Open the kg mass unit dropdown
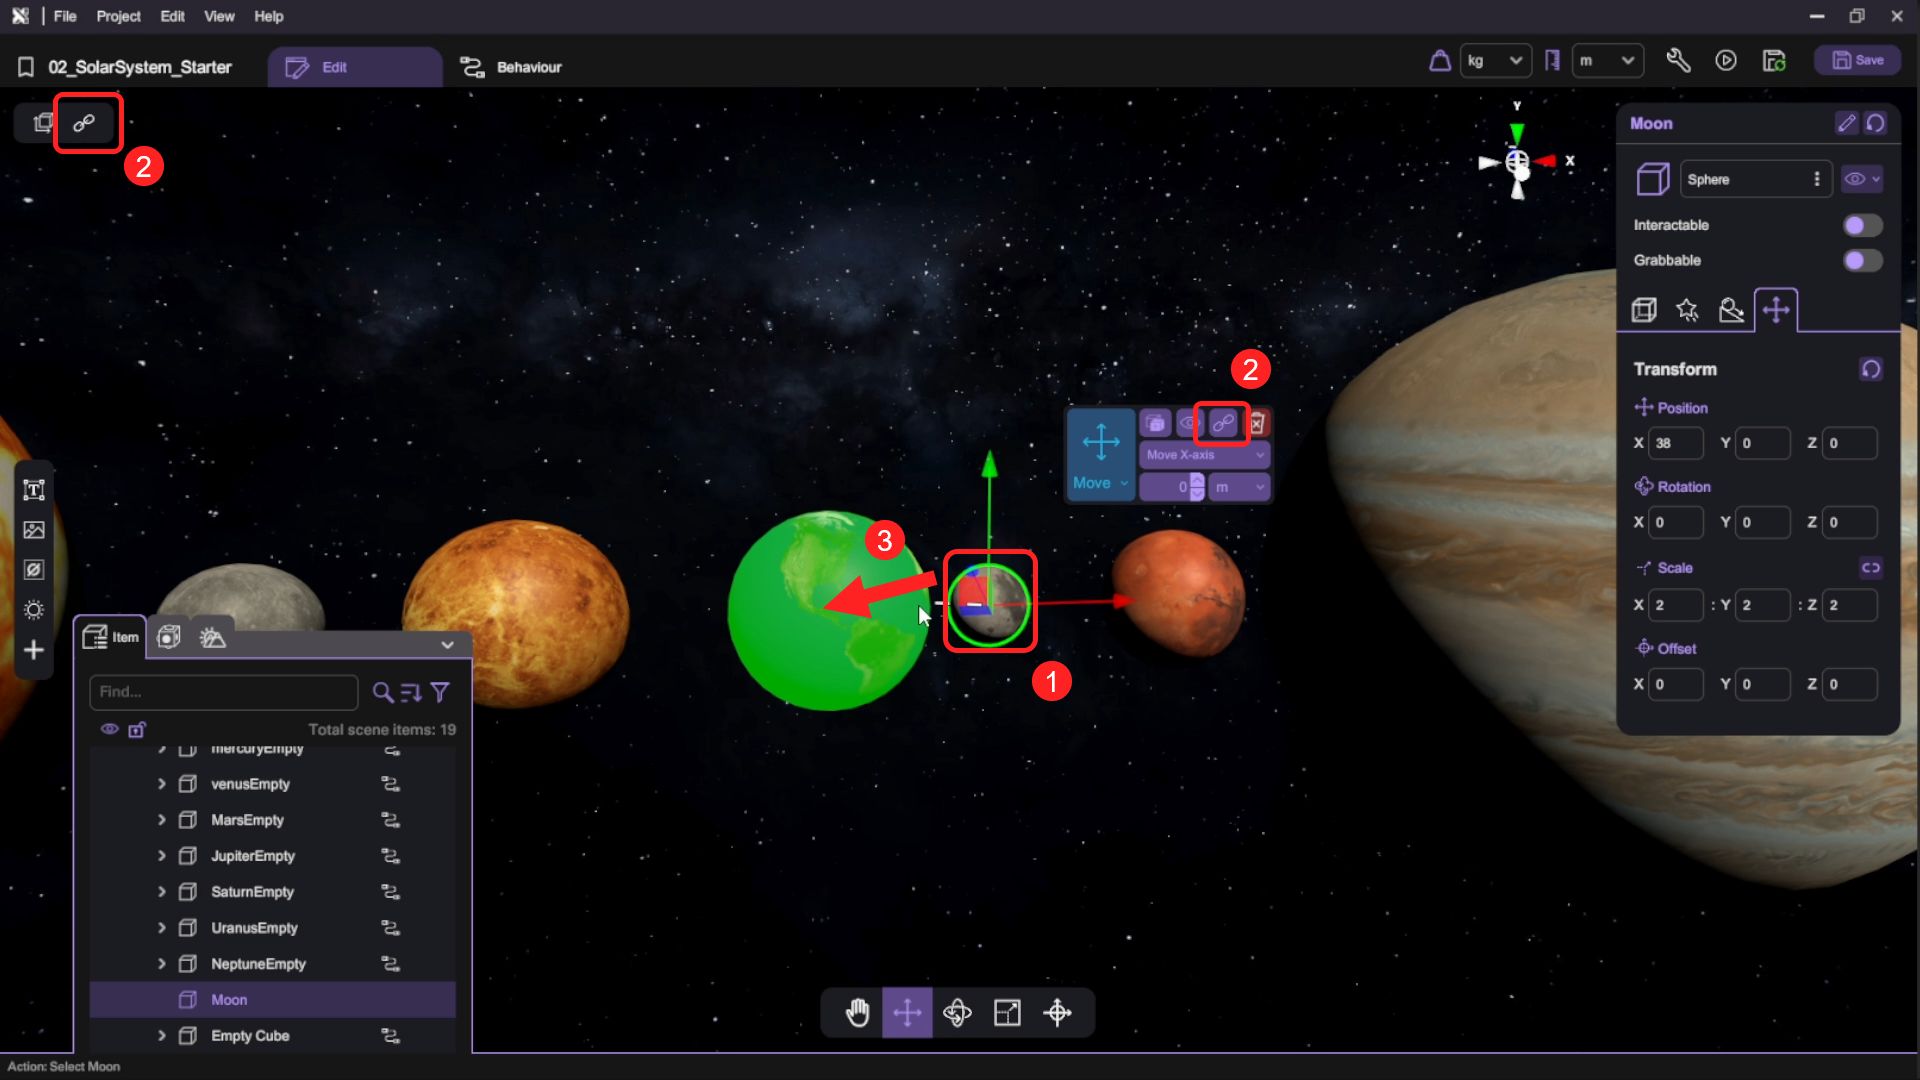 1495,61
